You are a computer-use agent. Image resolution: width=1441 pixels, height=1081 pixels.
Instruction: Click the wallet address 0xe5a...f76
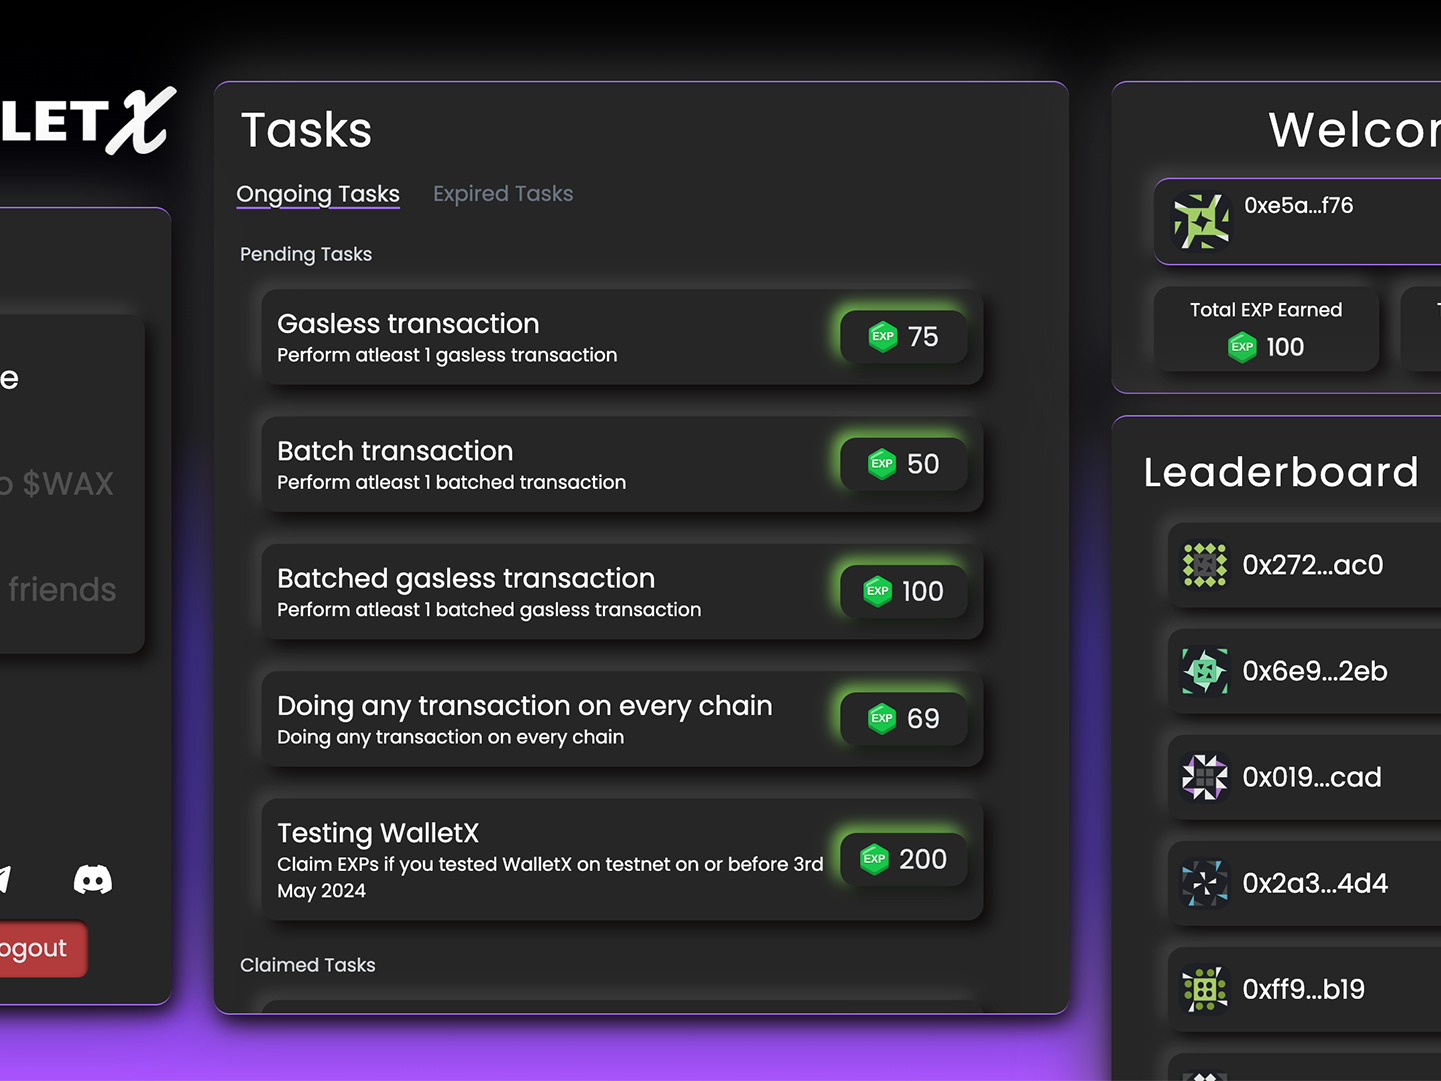[1298, 205]
